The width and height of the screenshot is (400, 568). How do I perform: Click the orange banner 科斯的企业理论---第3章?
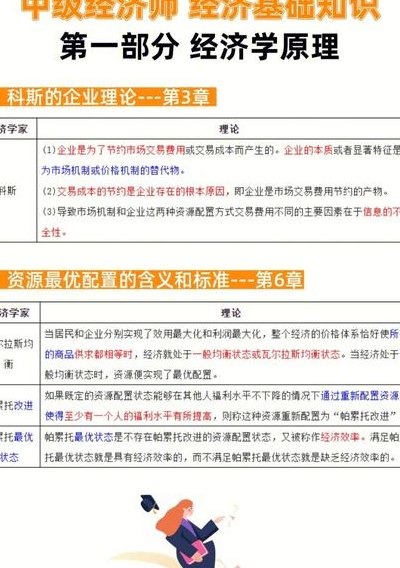(108, 97)
